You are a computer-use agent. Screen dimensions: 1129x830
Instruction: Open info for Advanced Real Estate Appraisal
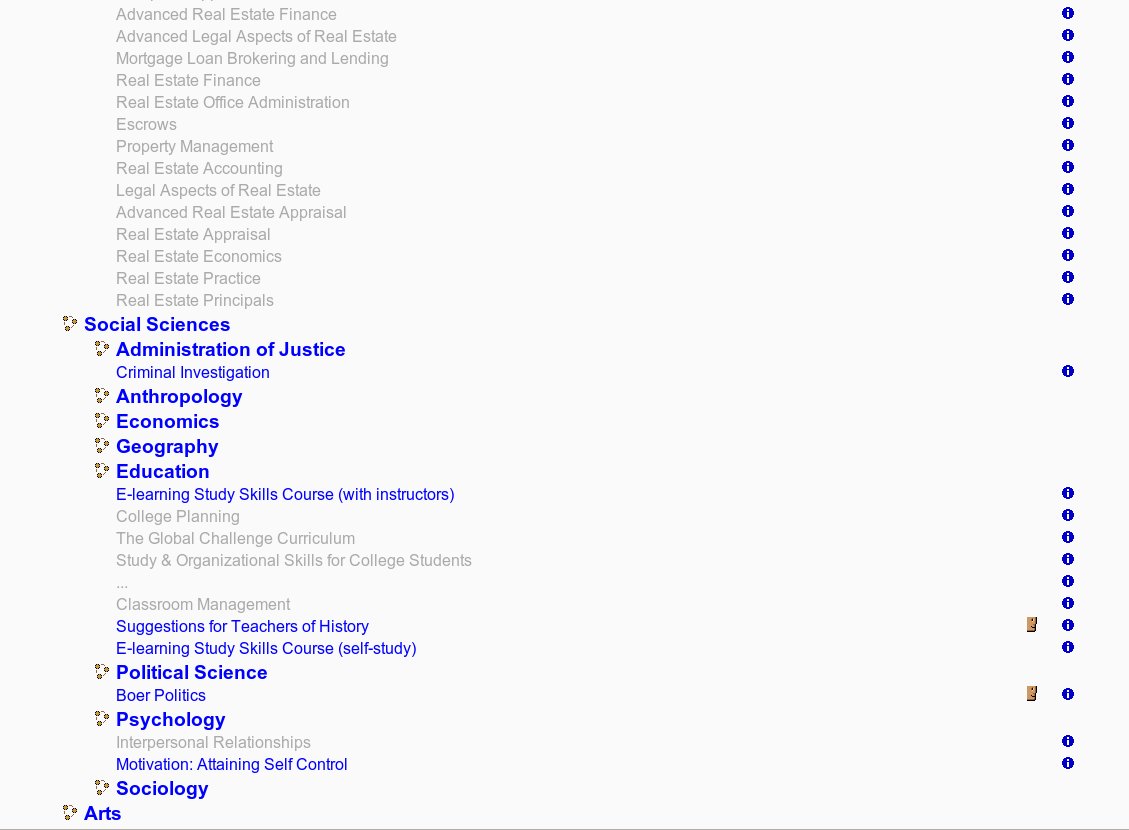(x=1068, y=211)
